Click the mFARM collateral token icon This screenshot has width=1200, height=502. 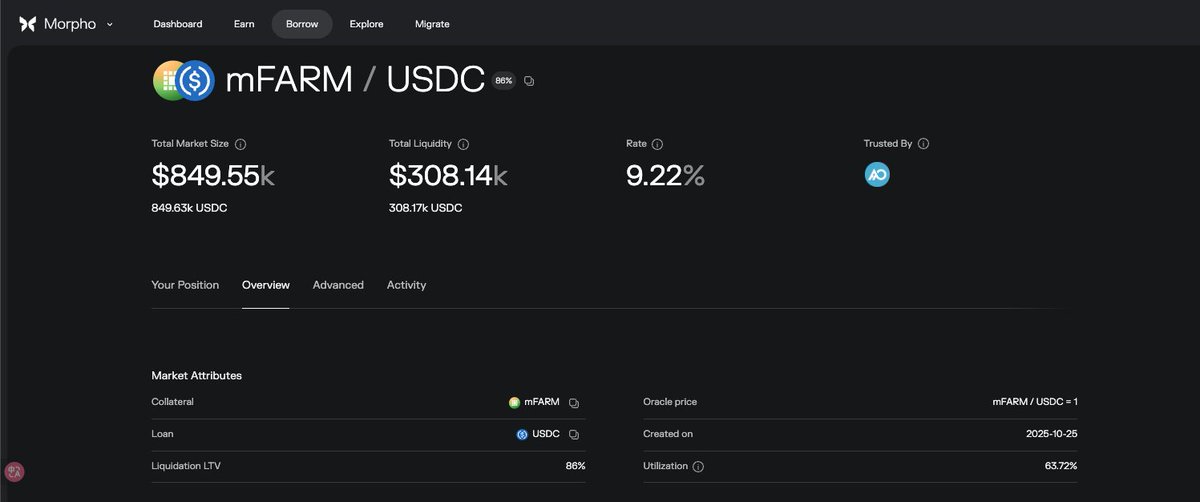tap(514, 402)
